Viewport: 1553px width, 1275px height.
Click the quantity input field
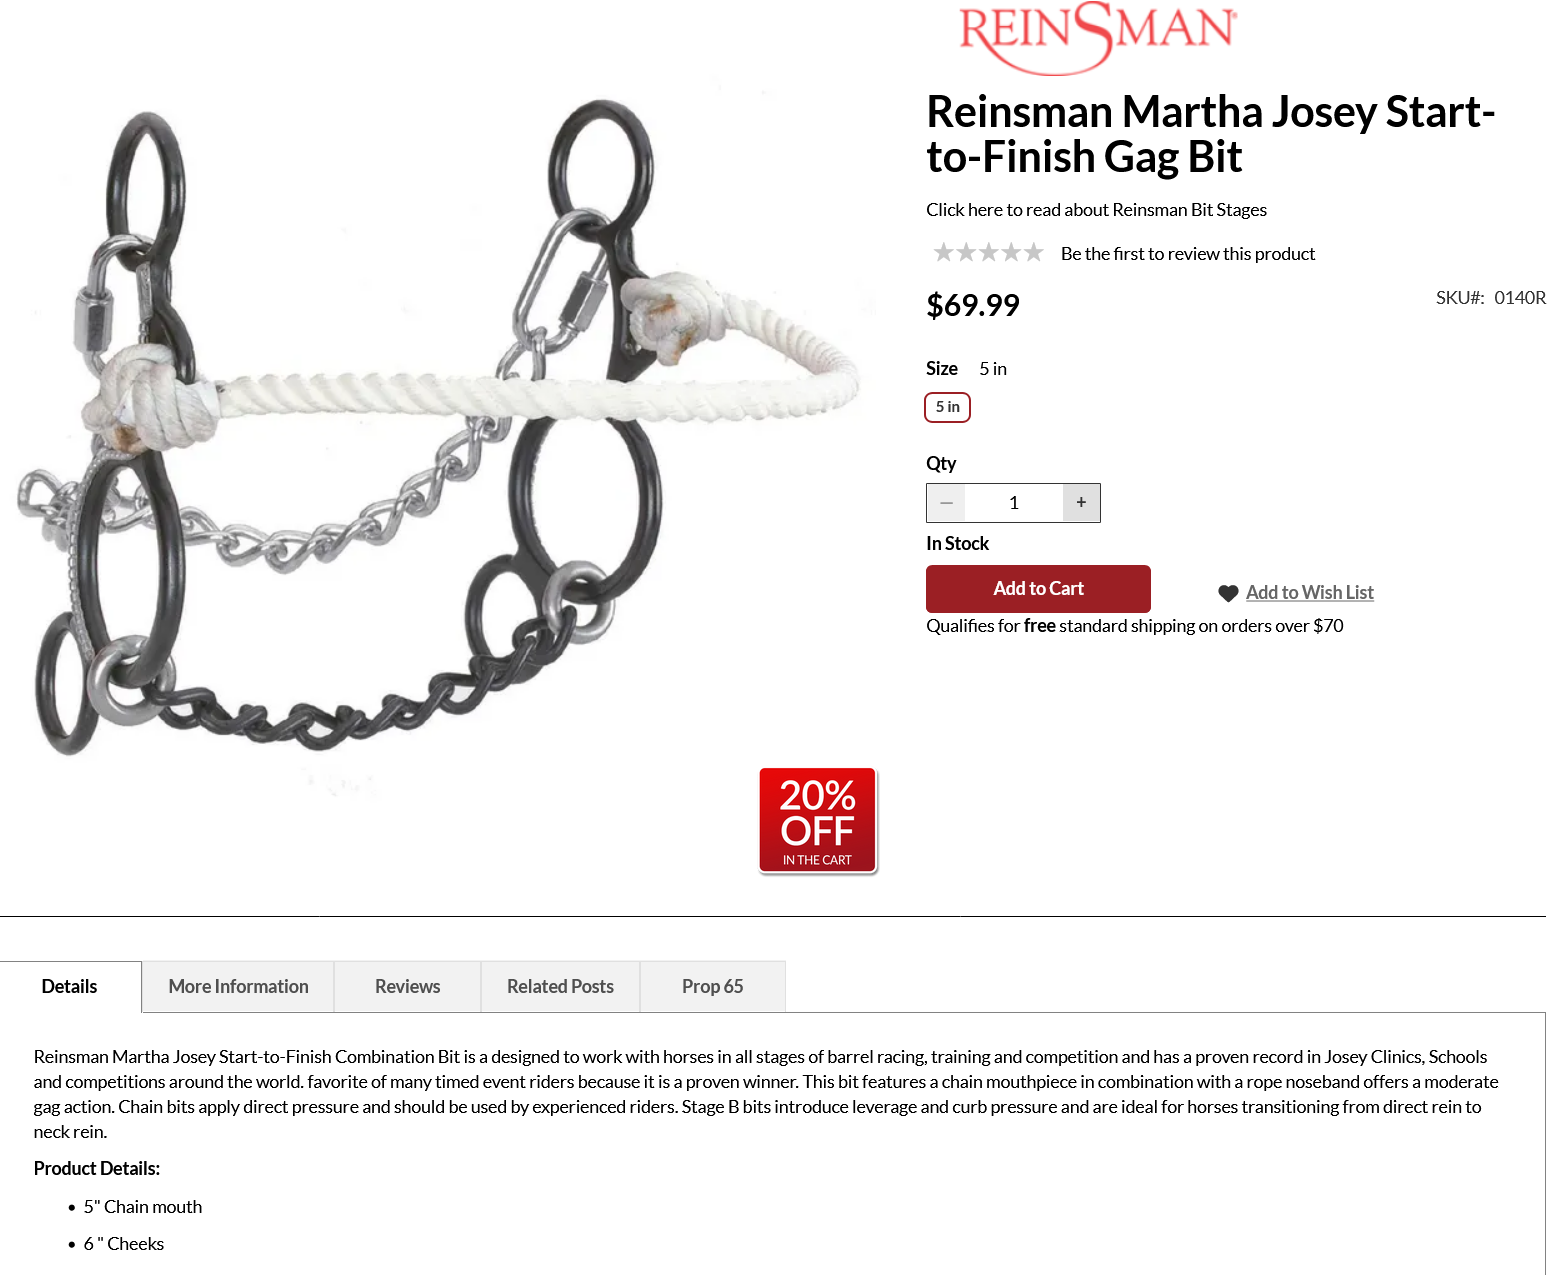(x=1013, y=503)
